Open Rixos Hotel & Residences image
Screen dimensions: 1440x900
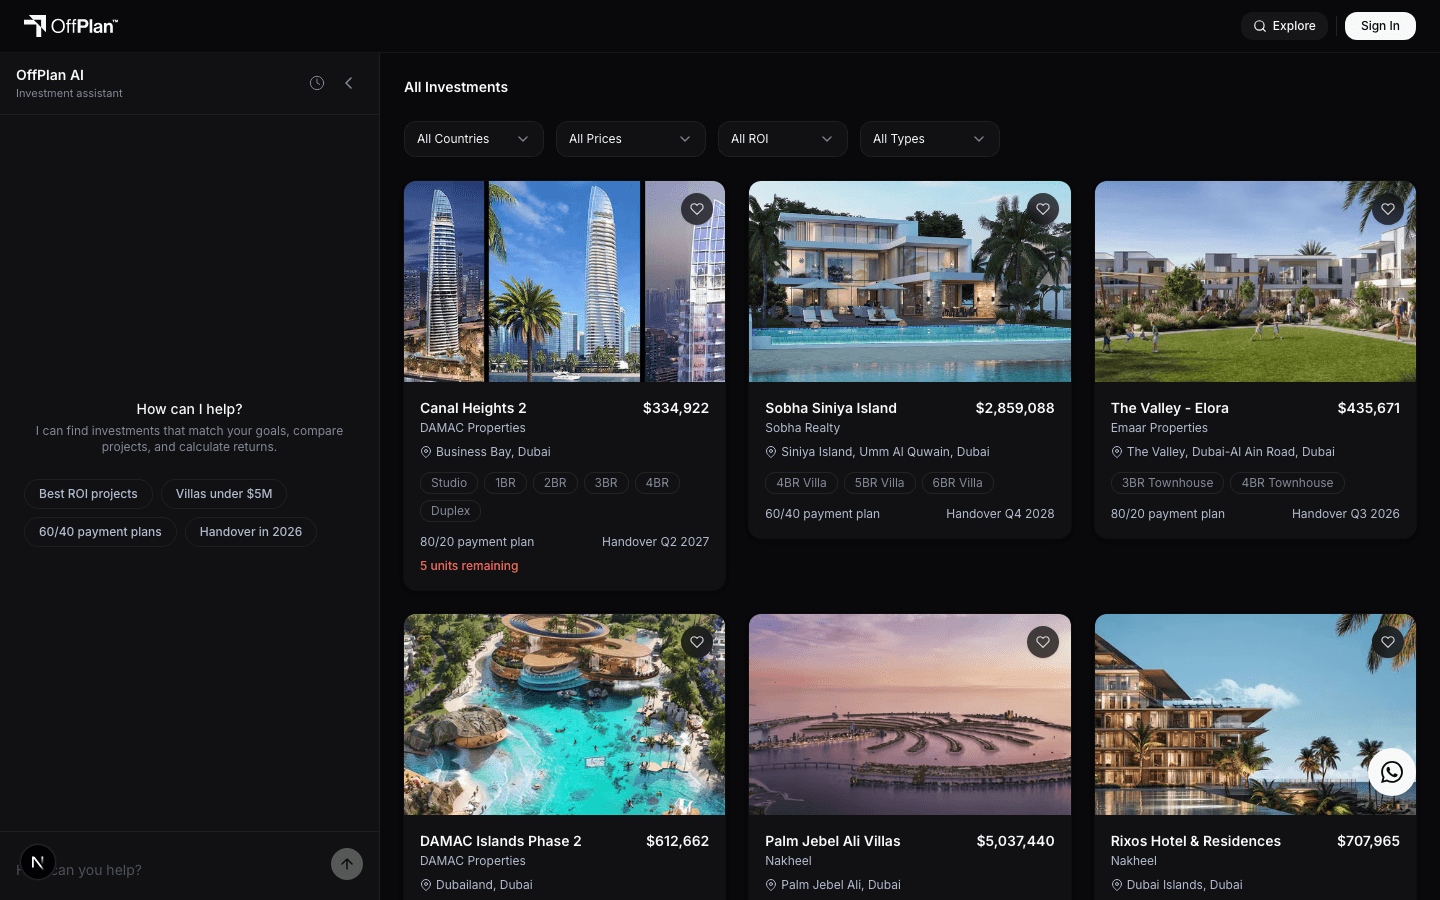point(1255,714)
